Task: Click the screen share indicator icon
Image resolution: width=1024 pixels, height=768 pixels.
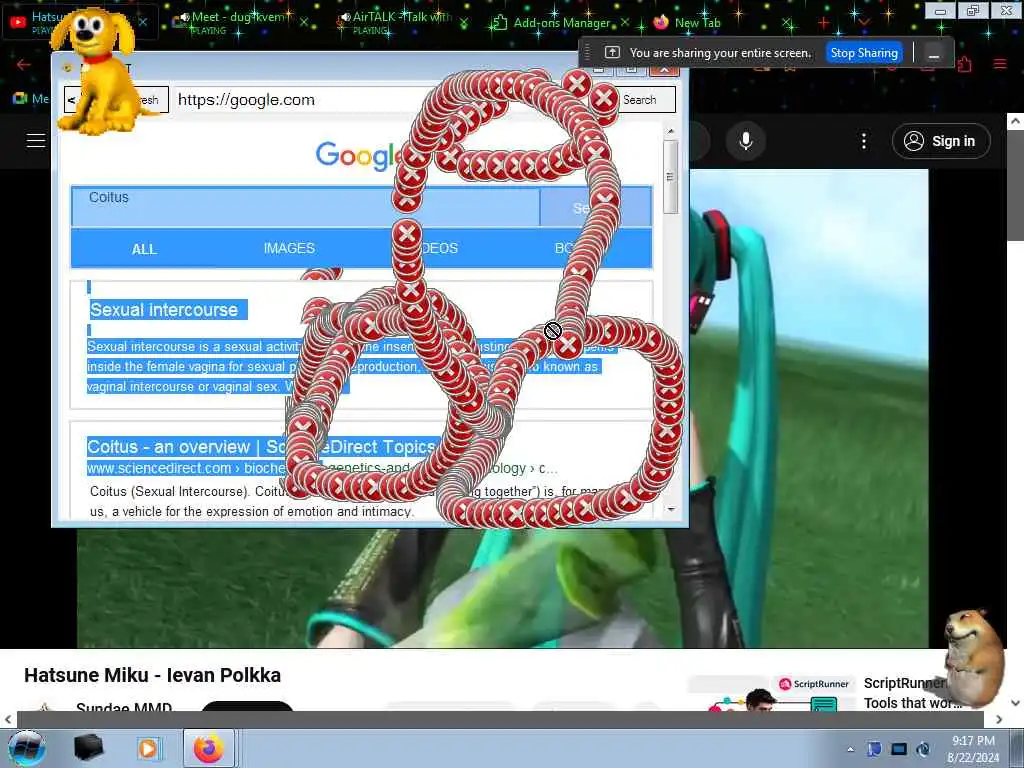Action: tap(612, 53)
